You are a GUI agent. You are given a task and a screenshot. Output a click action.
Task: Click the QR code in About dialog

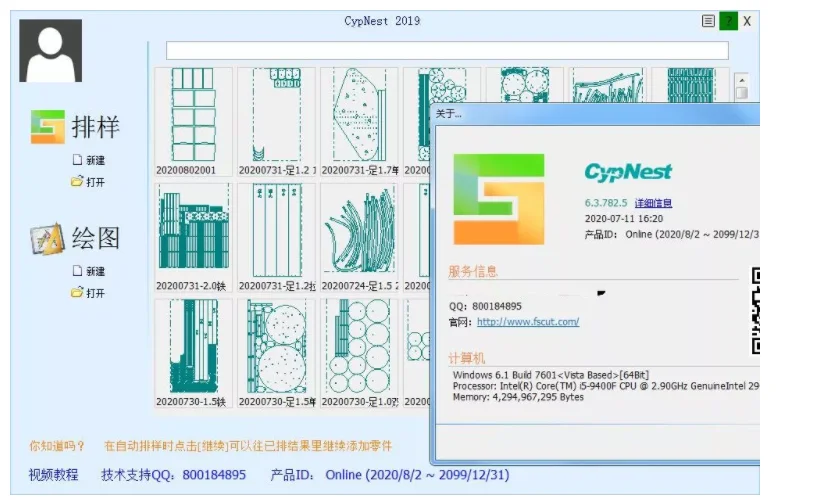pos(755,311)
